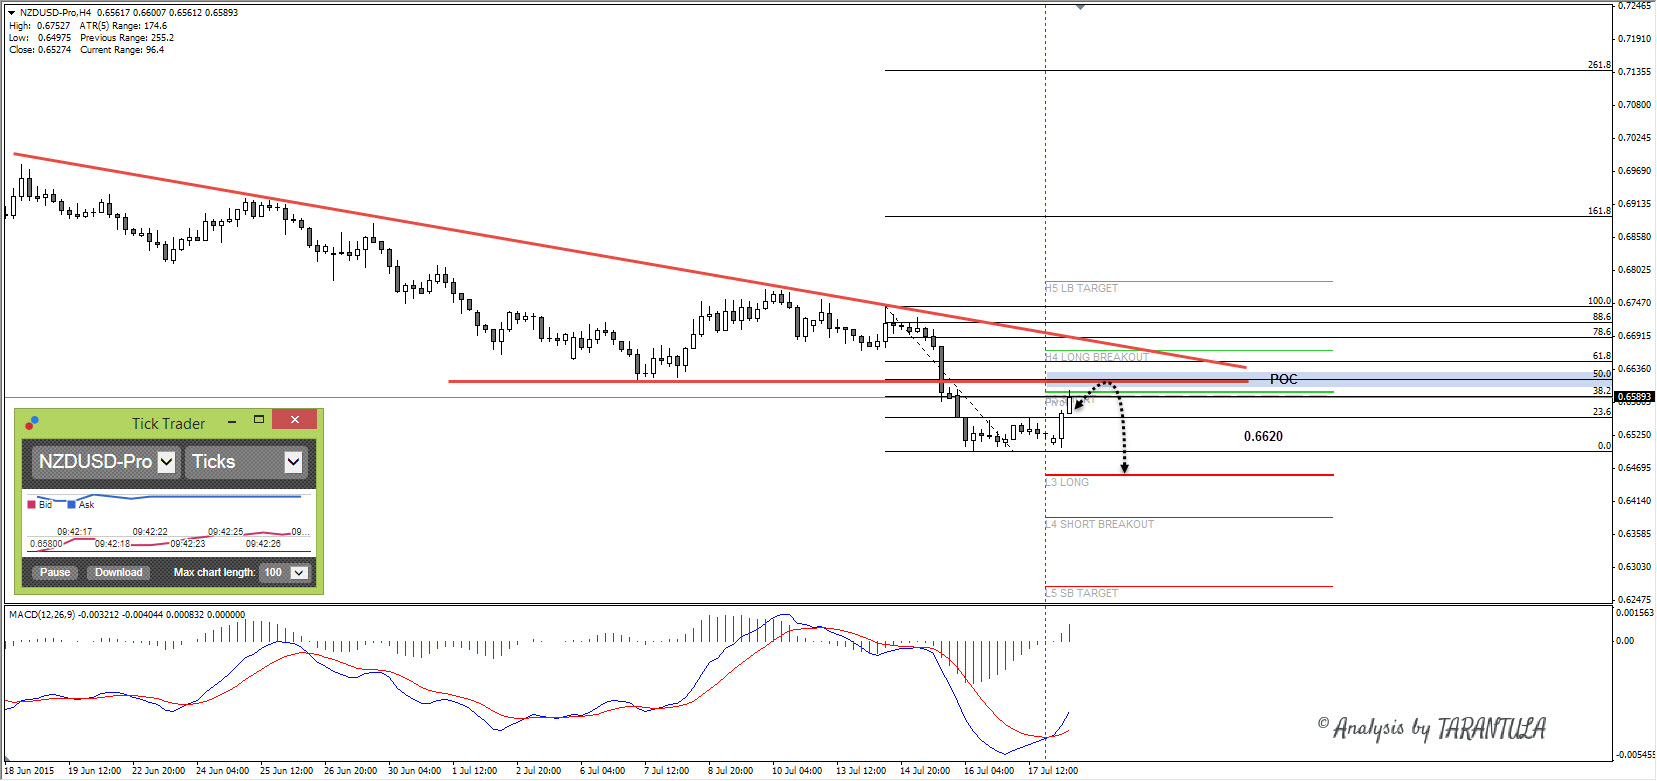Screen dimensions: 1657x781
Task: Select the POC label on the chart
Action: (1284, 379)
